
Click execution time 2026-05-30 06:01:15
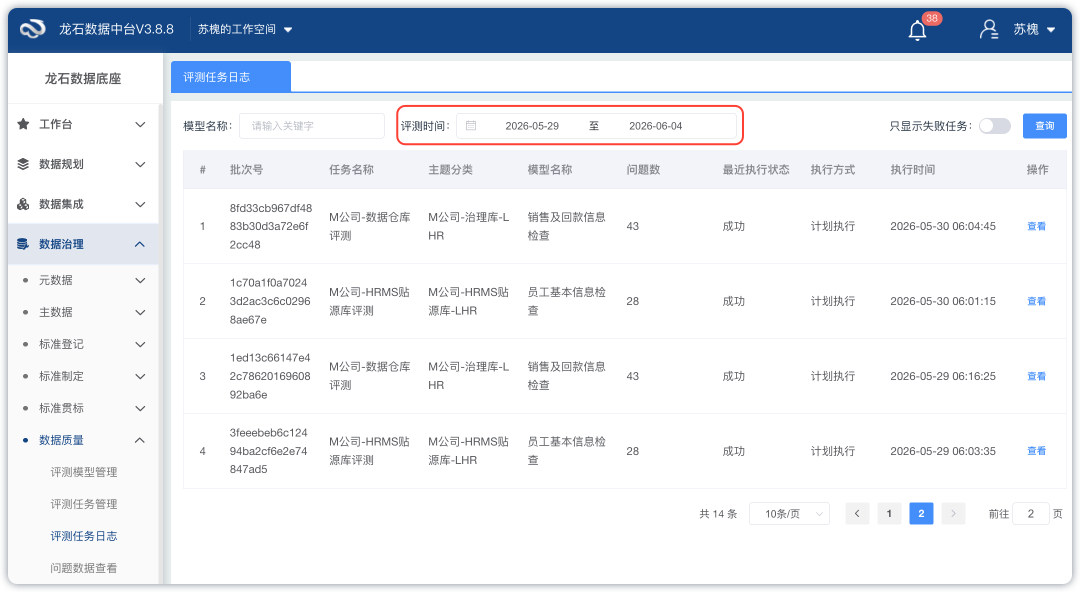point(943,301)
